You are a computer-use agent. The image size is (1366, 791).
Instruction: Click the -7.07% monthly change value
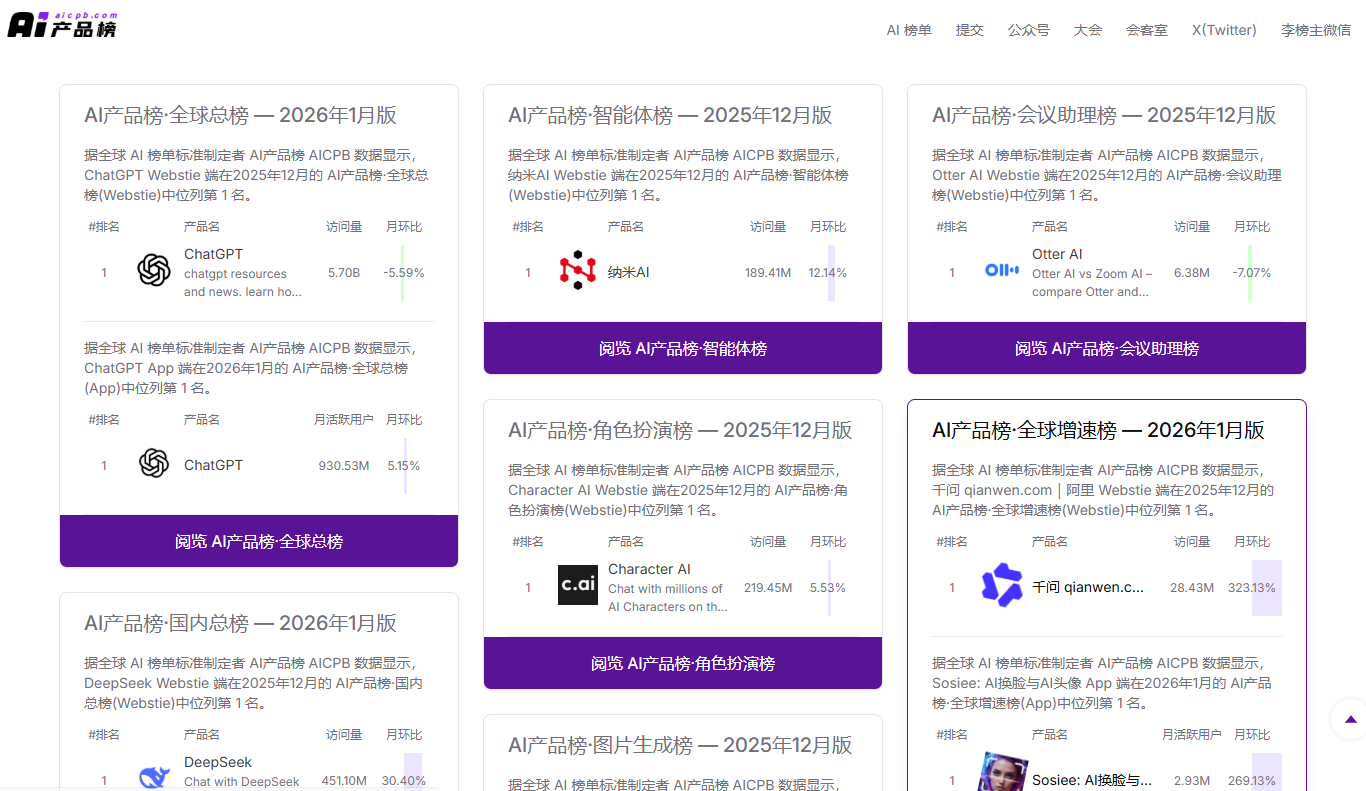pos(1252,272)
